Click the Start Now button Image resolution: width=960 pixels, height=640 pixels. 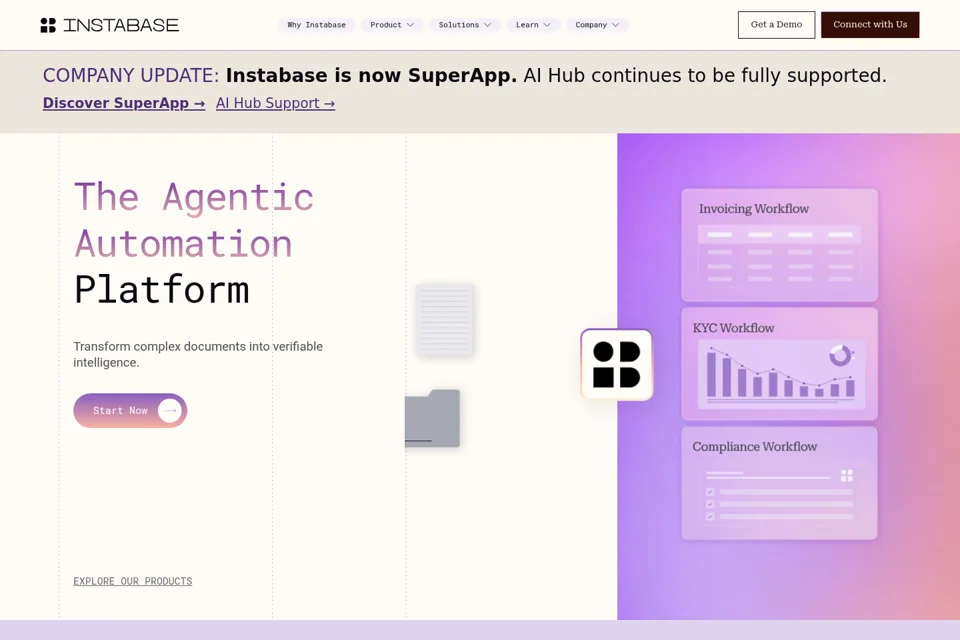[130, 410]
